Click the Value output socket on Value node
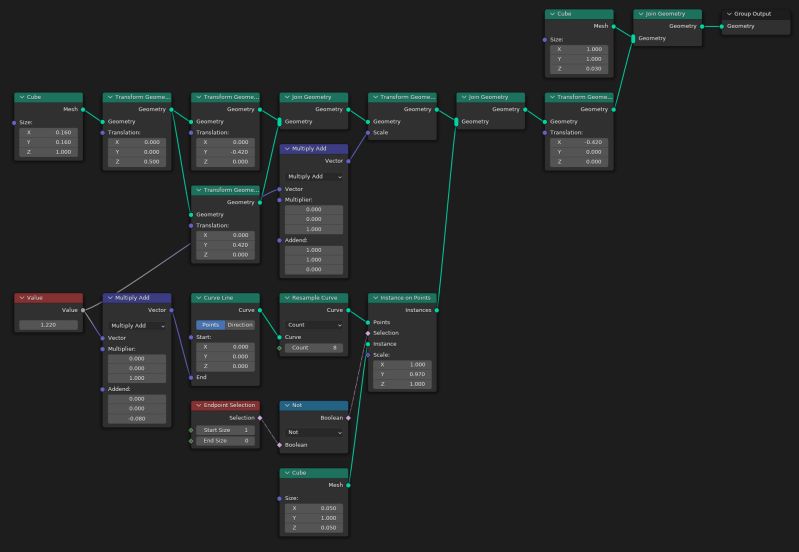Image resolution: width=799 pixels, height=552 pixels. (x=83, y=310)
